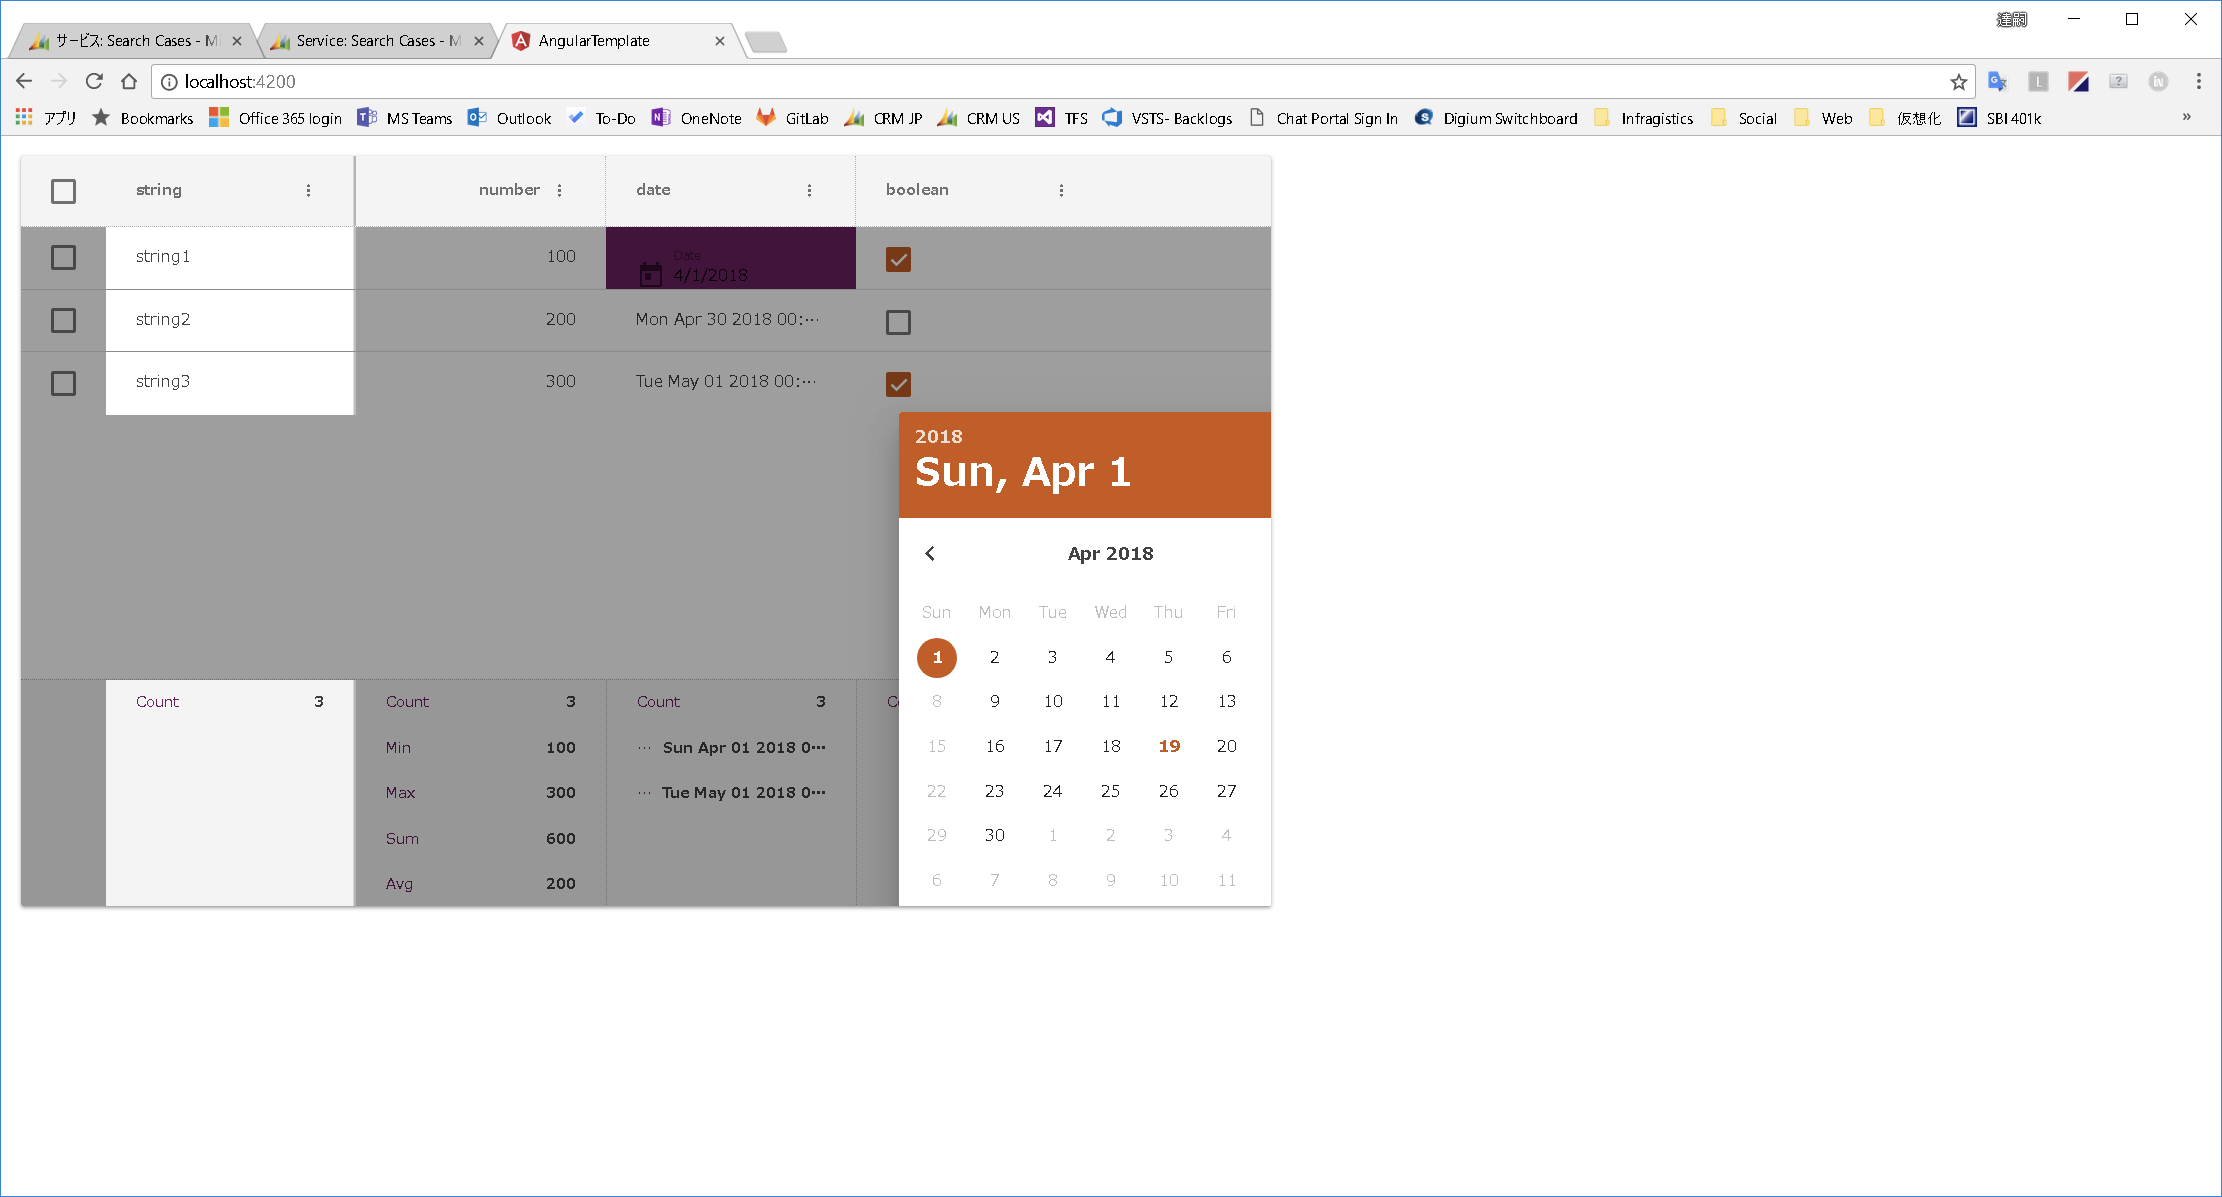2222x1197 pixels.
Task: Bookmark this page with star icon
Action: coord(1958,82)
